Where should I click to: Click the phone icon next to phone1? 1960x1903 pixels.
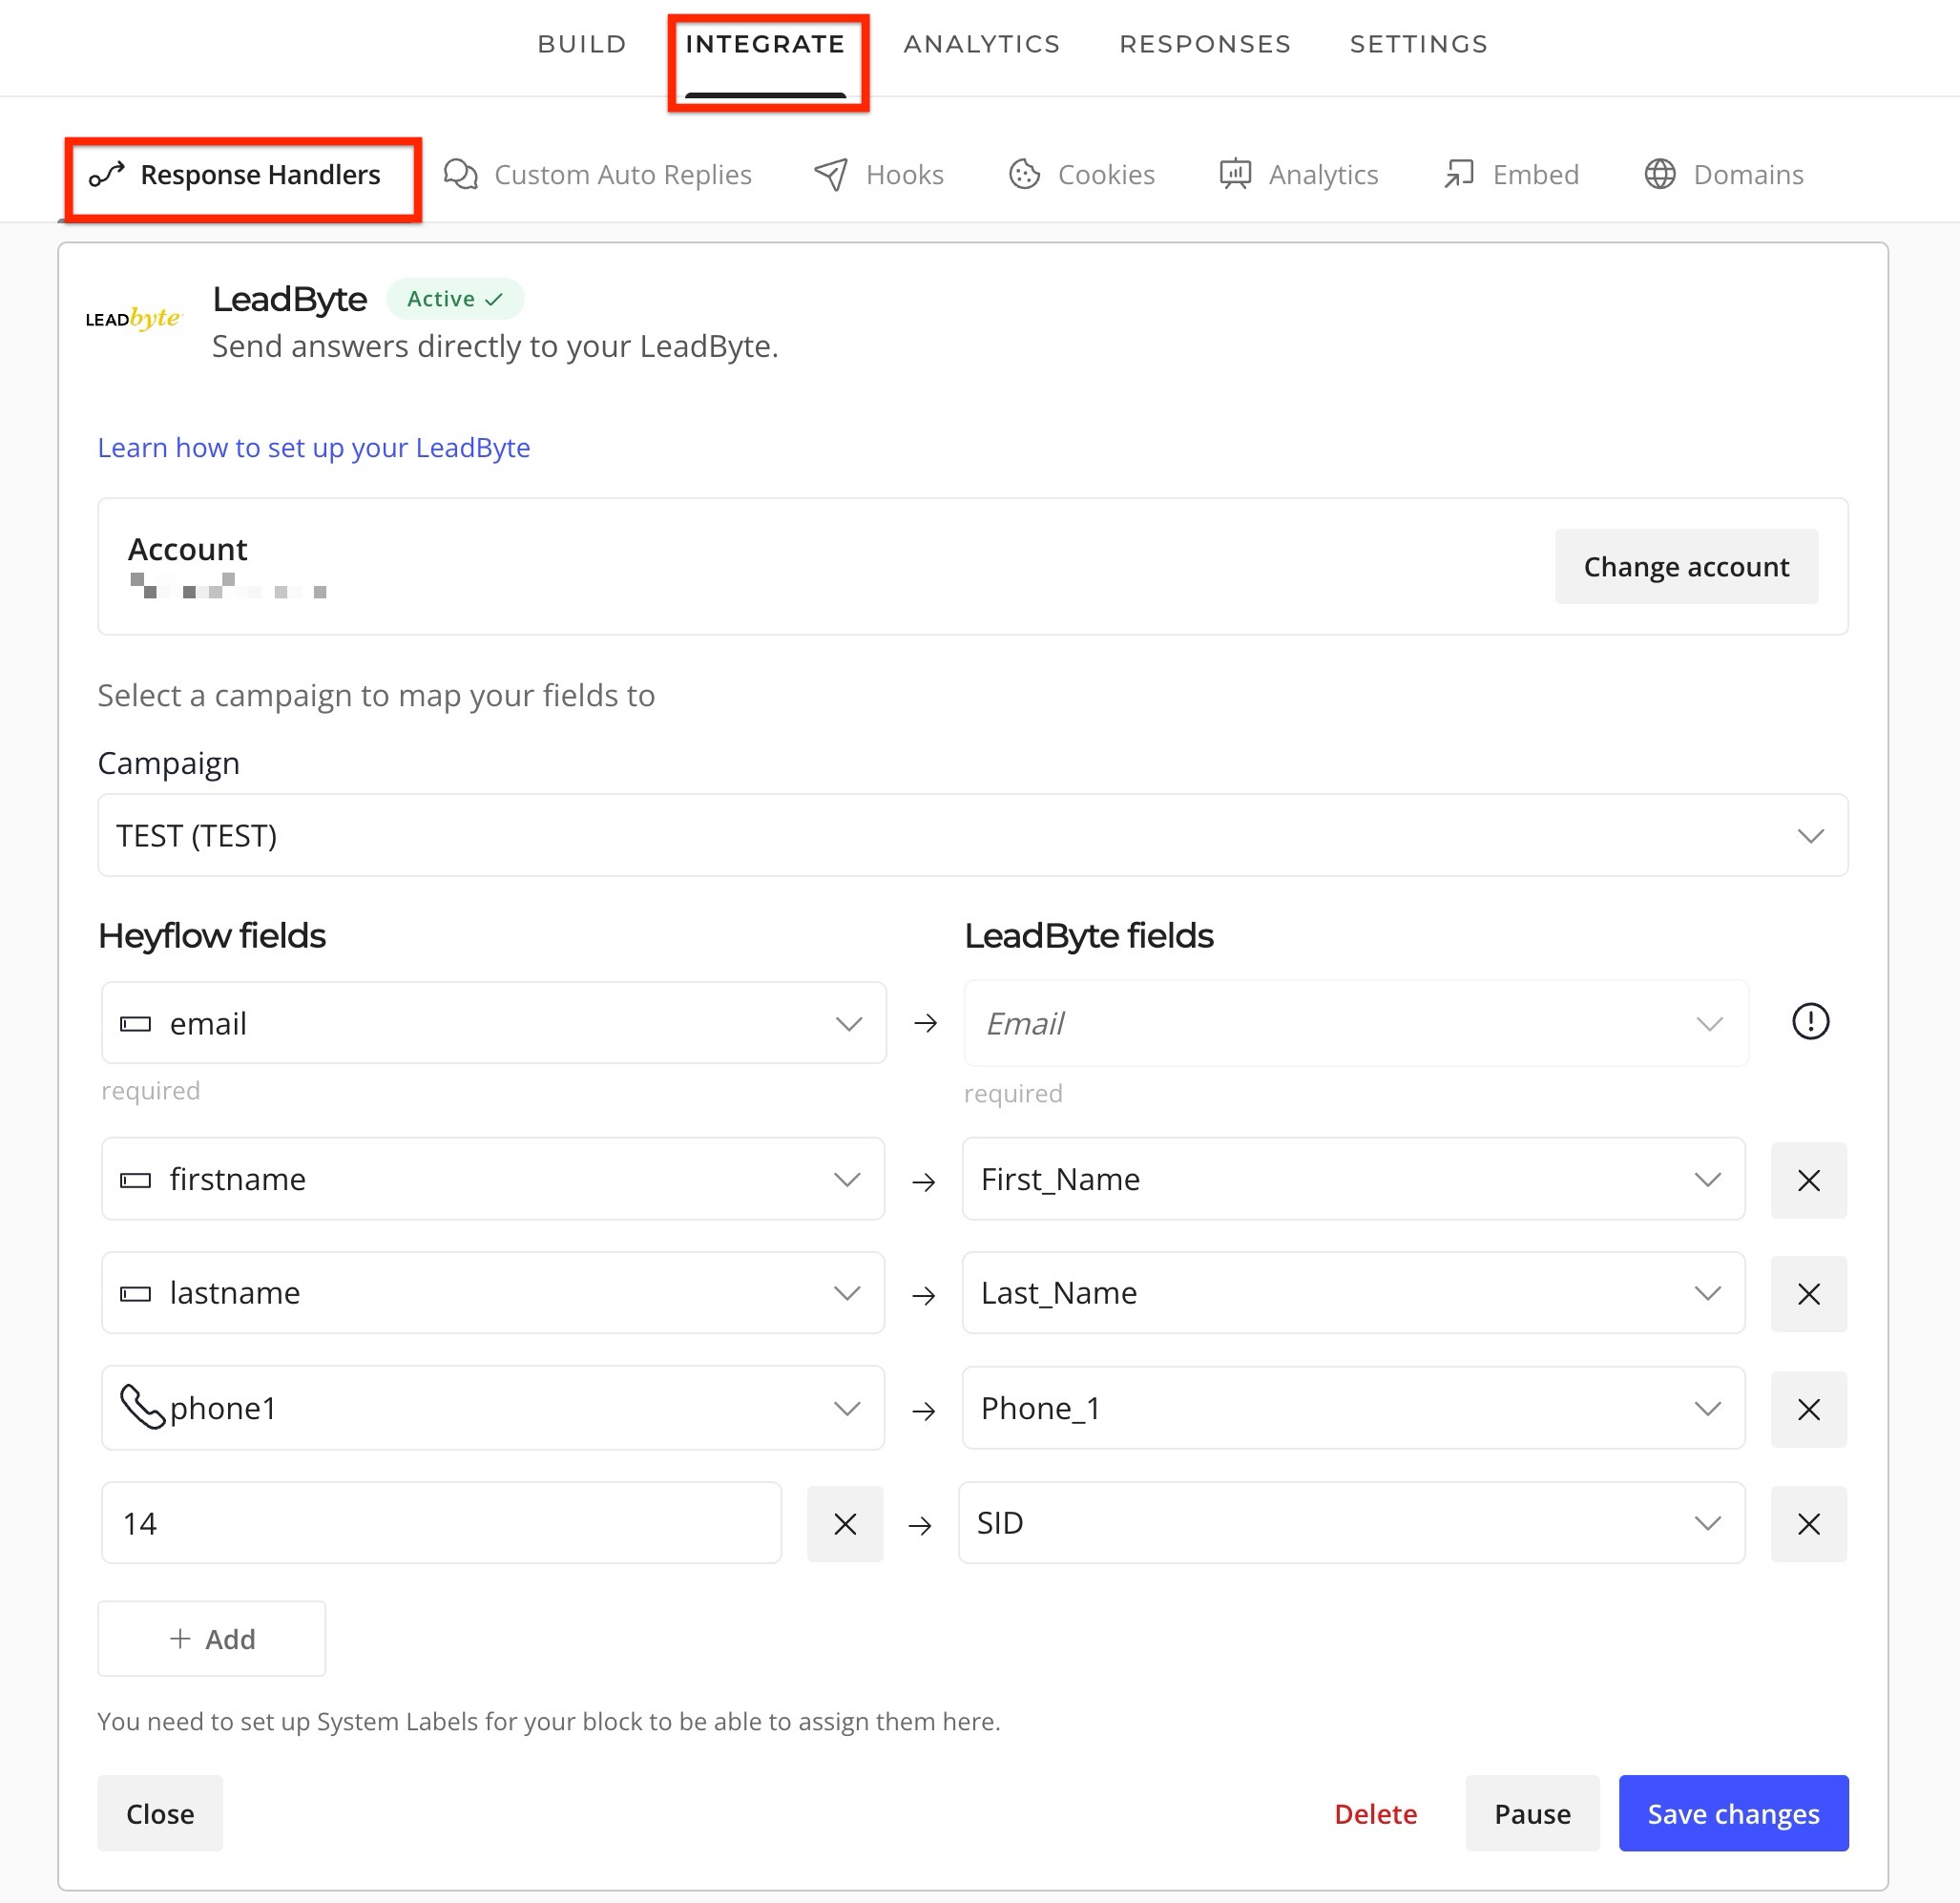[144, 1407]
